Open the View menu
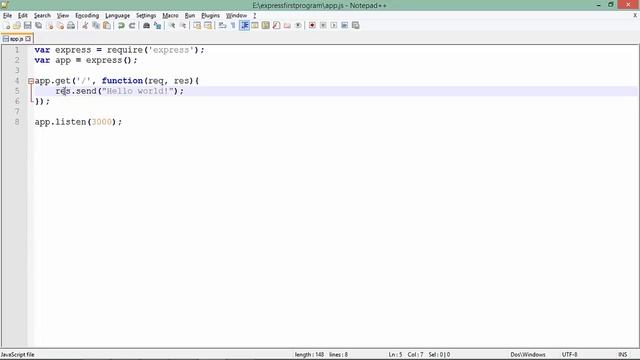The image size is (640, 360). [x=62, y=16]
